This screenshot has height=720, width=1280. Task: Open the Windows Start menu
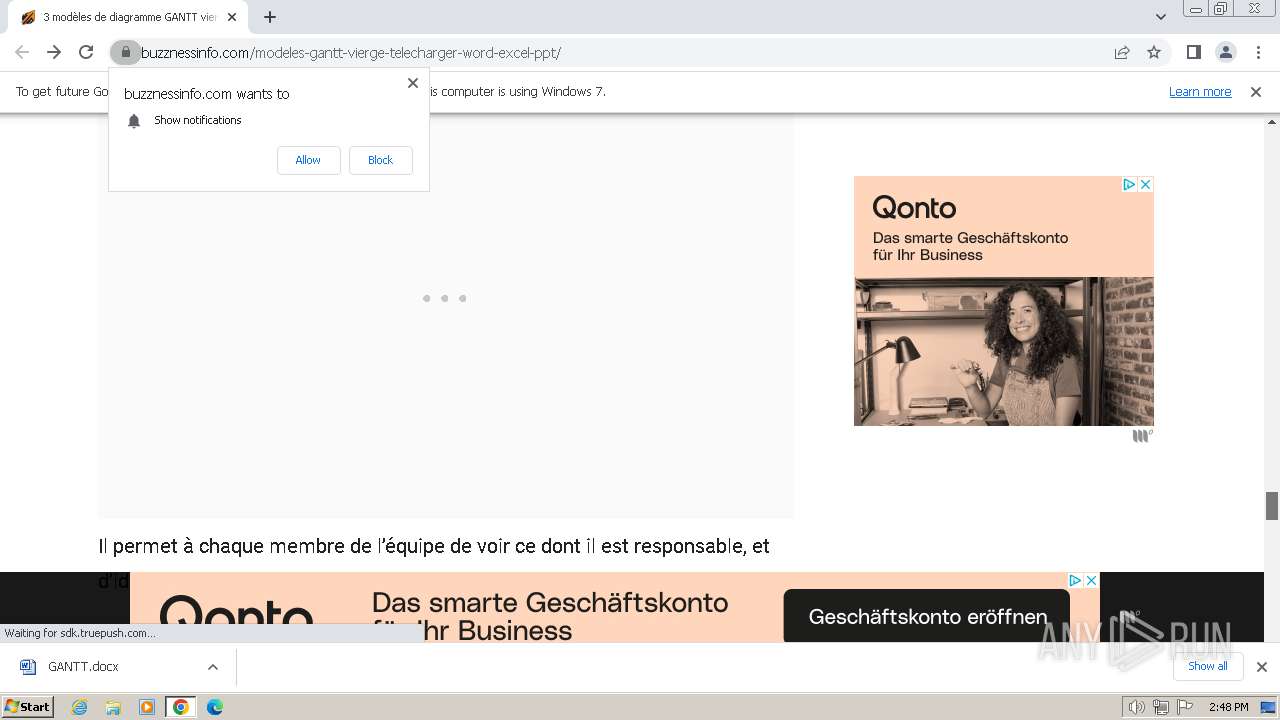(x=28, y=707)
